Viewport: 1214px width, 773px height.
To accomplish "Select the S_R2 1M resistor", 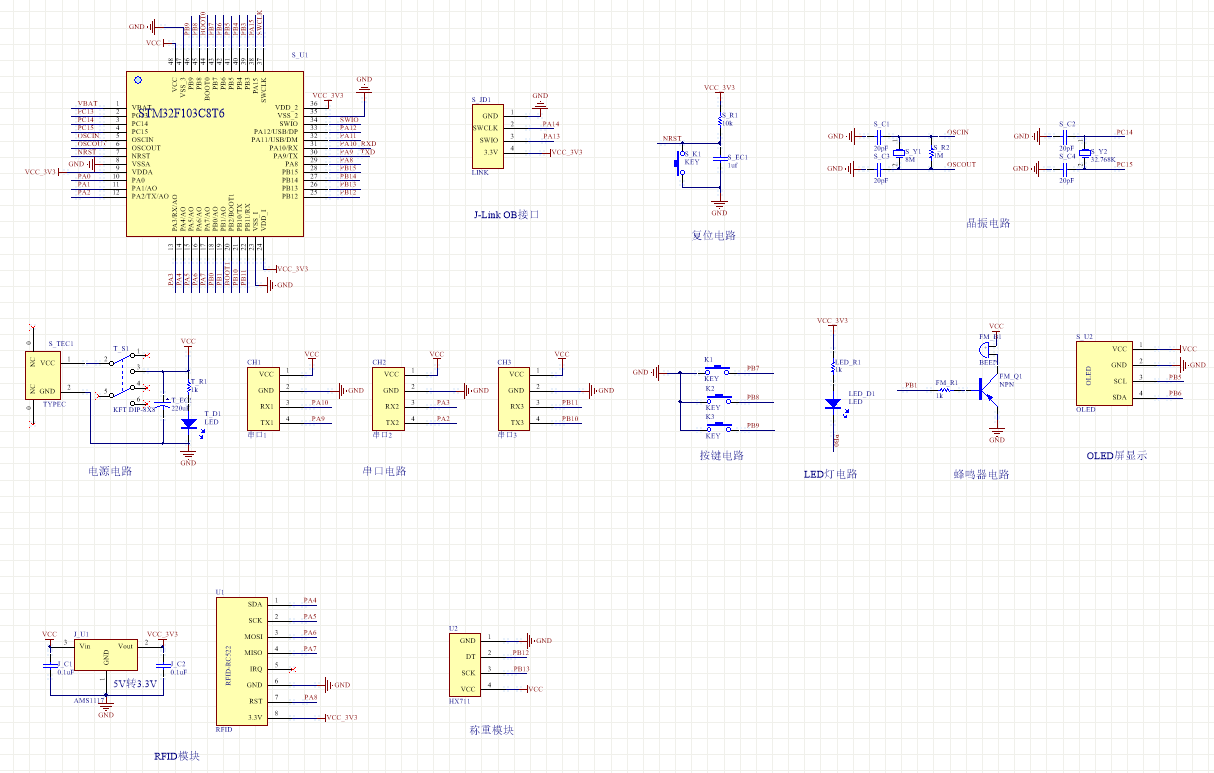I will [x=932, y=151].
